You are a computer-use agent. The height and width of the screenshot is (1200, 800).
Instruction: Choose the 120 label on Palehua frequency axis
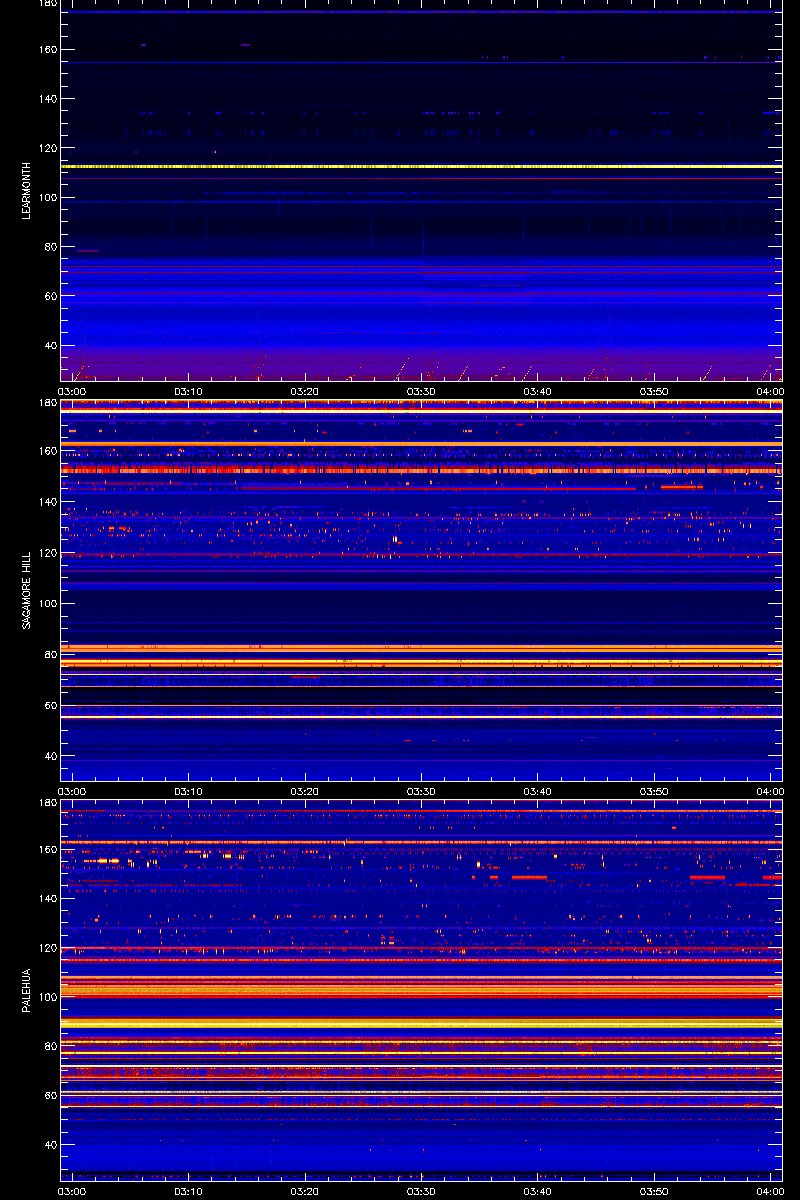pyautogui.click(x=46, y=948)
